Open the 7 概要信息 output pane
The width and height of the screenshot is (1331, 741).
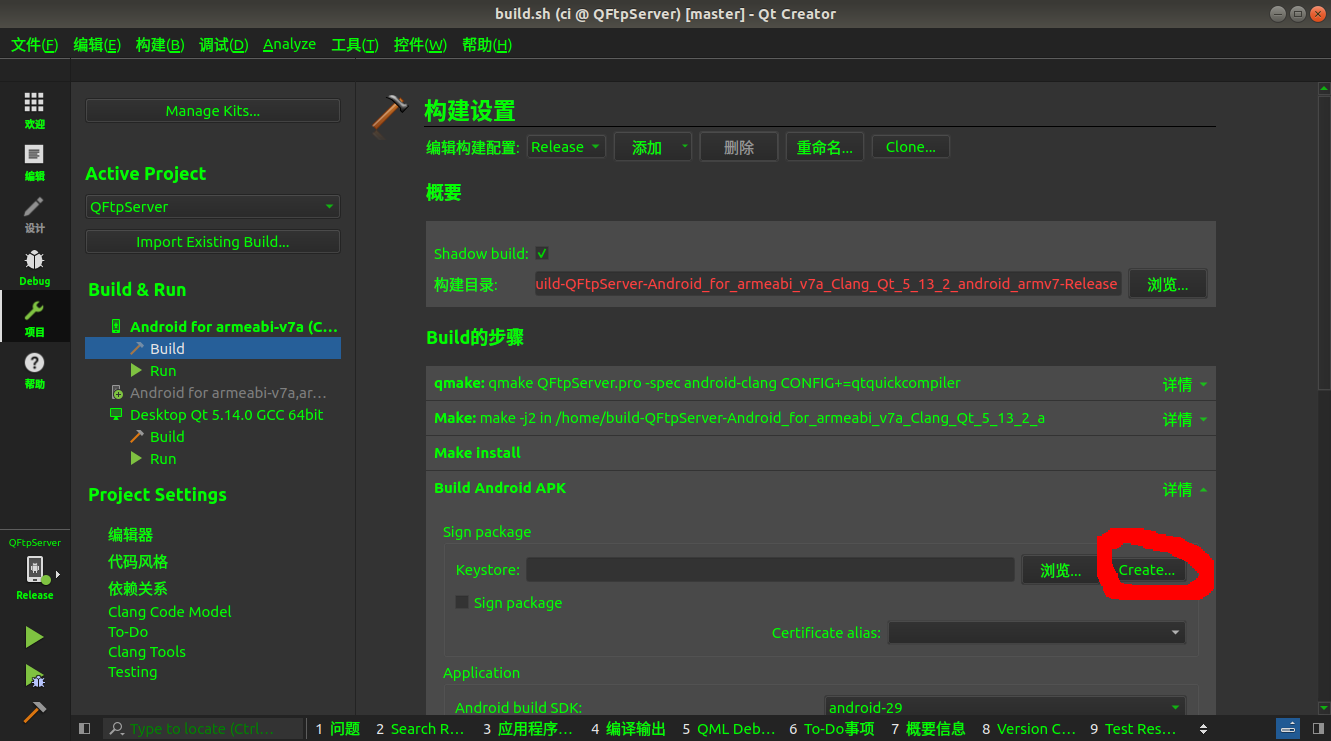(928, 729)
